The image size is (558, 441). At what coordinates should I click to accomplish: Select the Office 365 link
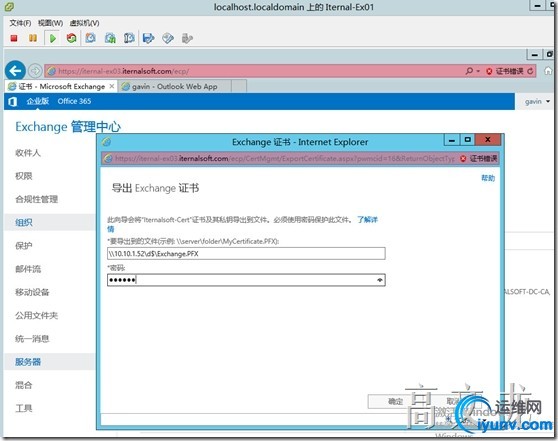click(74, 101)
